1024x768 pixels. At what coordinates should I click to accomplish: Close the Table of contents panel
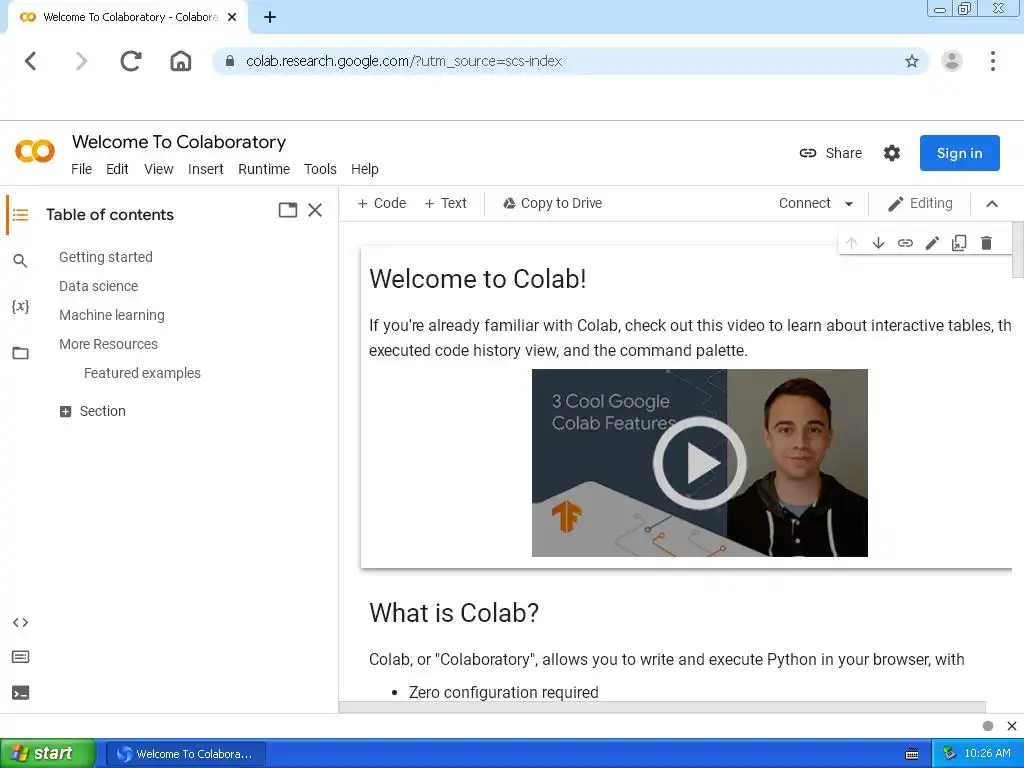(x=315, y=210)
